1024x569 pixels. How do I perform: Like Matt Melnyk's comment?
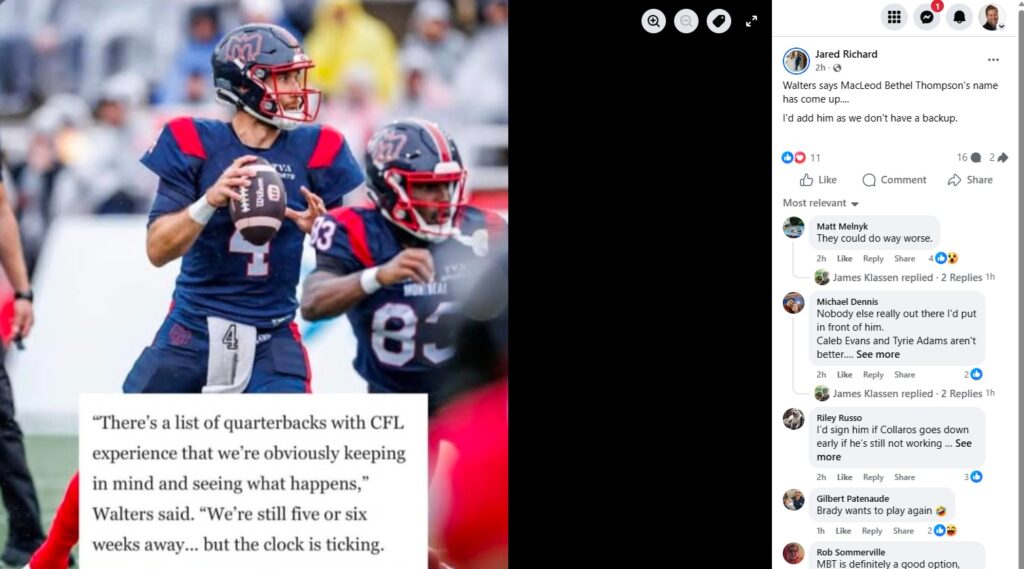[x=844, y=259]
